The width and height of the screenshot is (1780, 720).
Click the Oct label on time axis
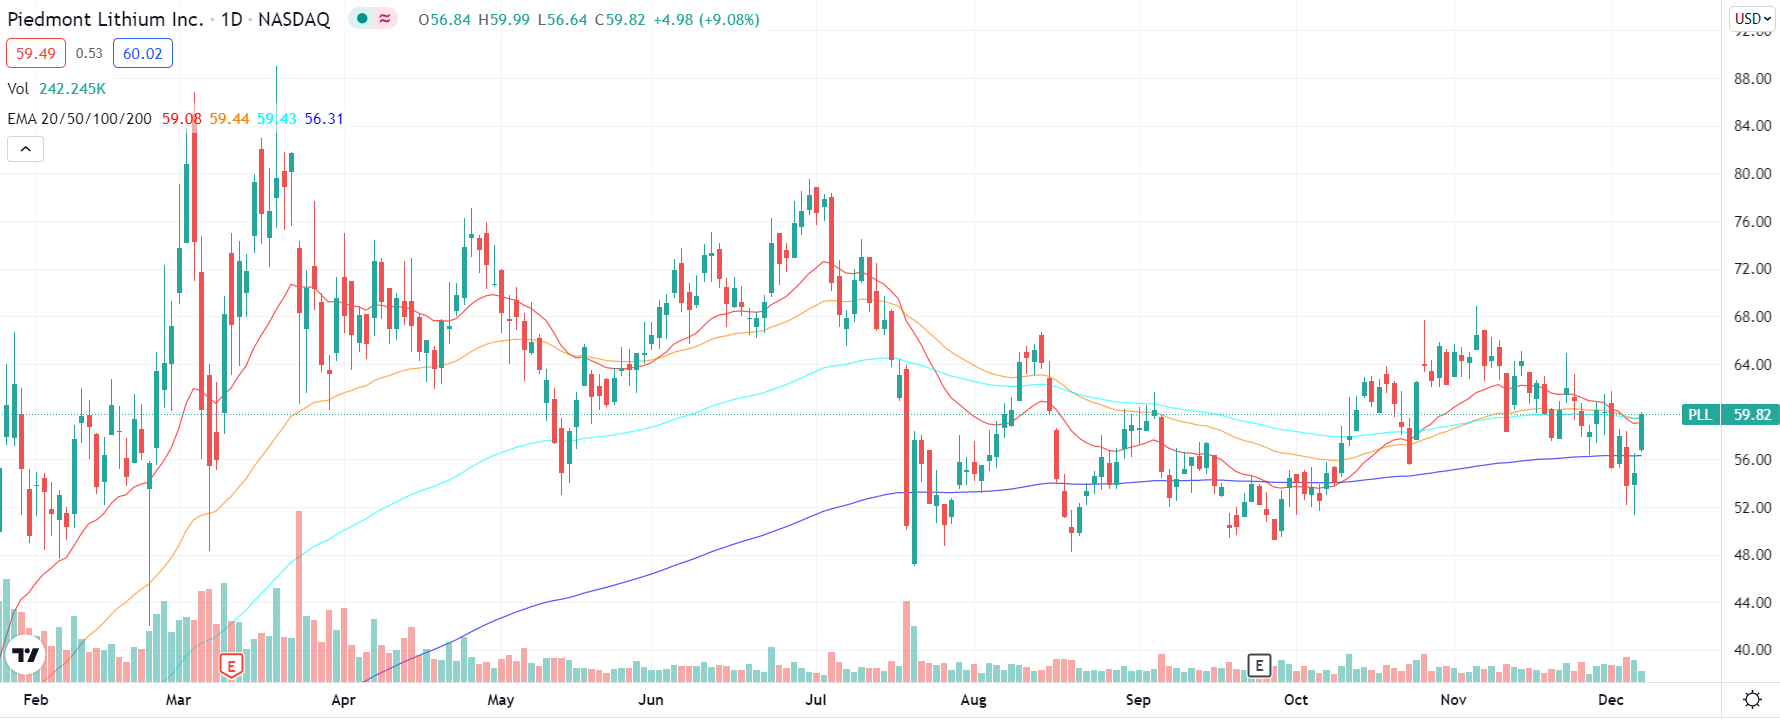pos(1296,700)
